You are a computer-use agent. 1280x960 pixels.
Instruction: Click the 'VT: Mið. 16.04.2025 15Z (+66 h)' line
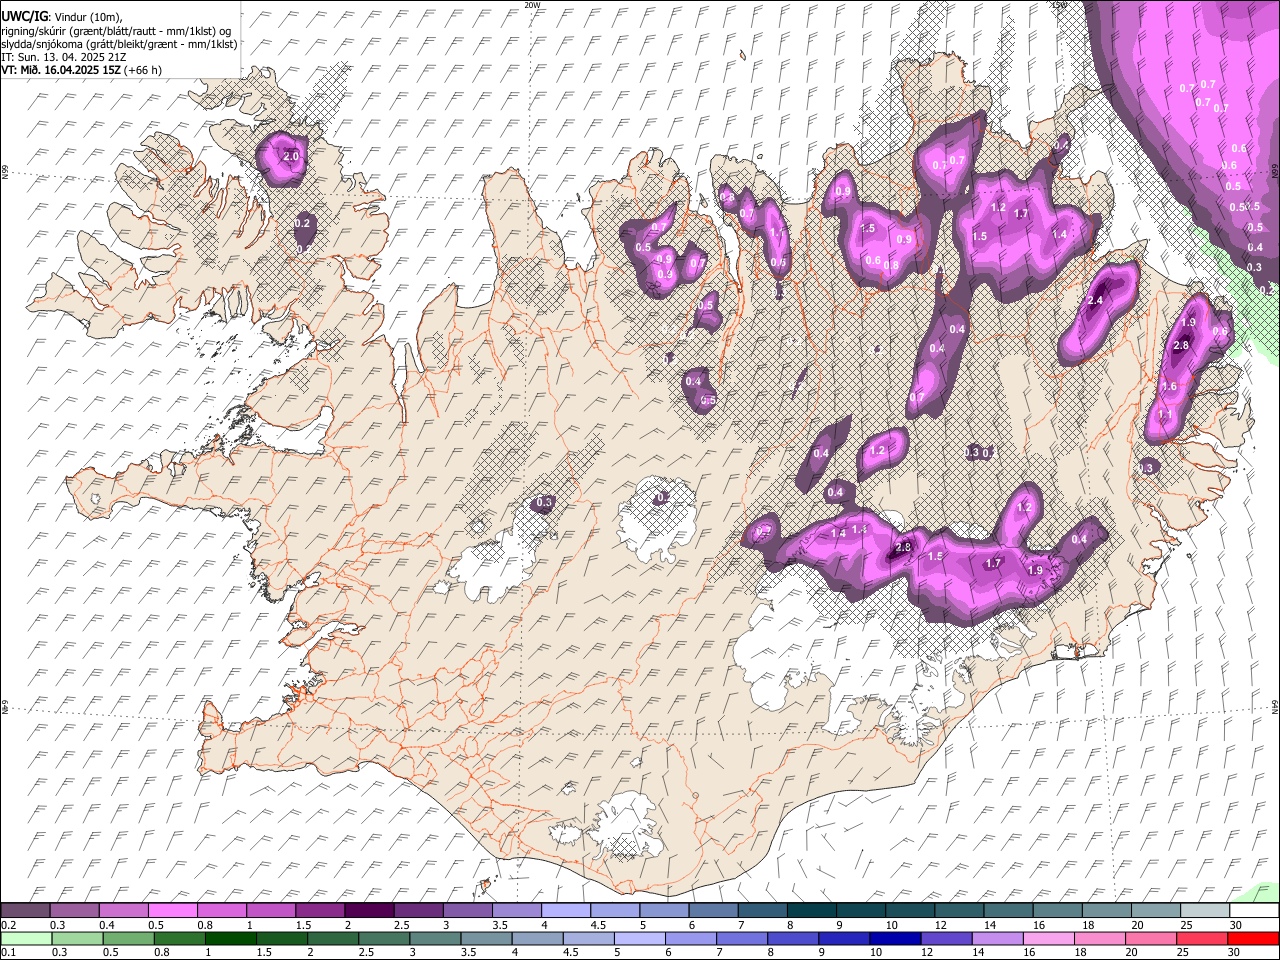81,70
